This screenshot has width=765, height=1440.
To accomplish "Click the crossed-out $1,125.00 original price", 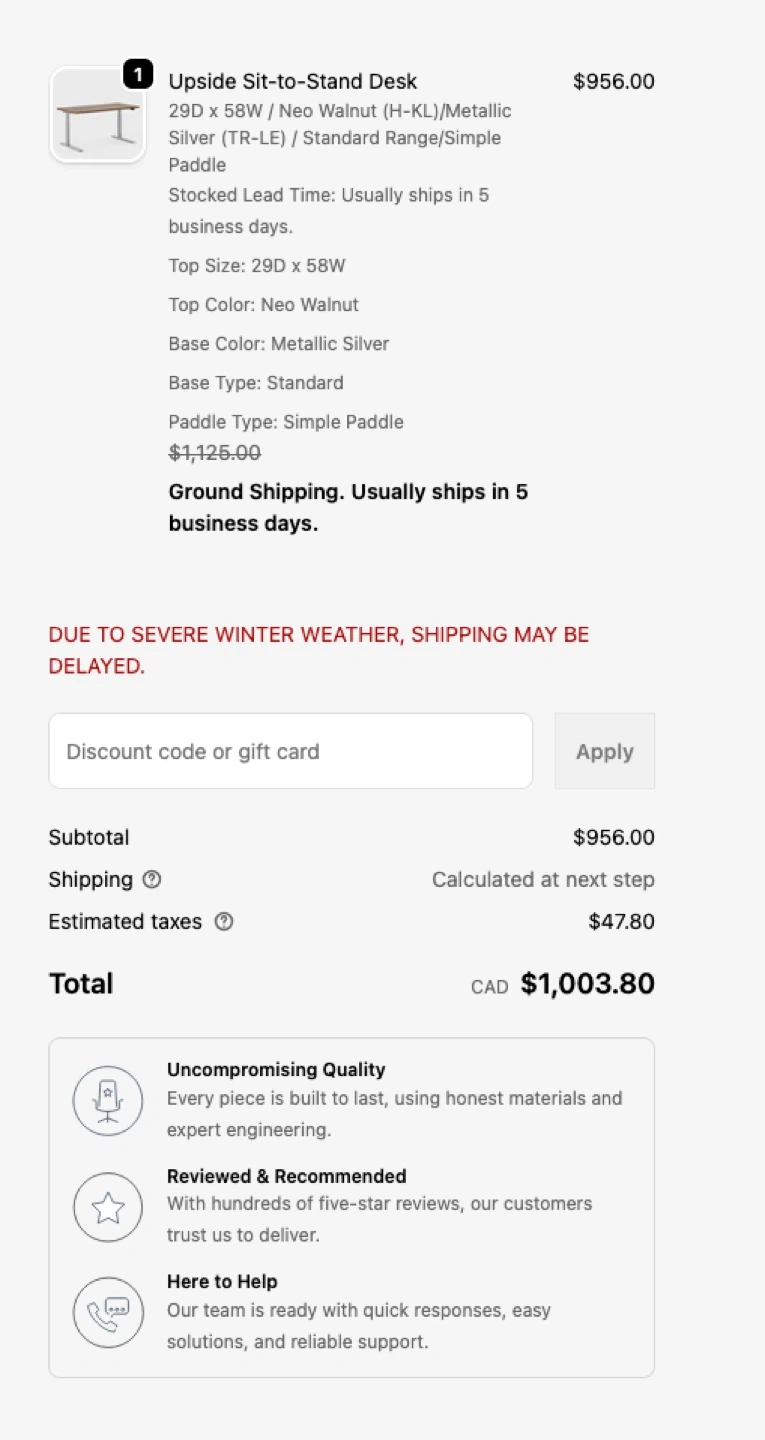I will (215, 453).
